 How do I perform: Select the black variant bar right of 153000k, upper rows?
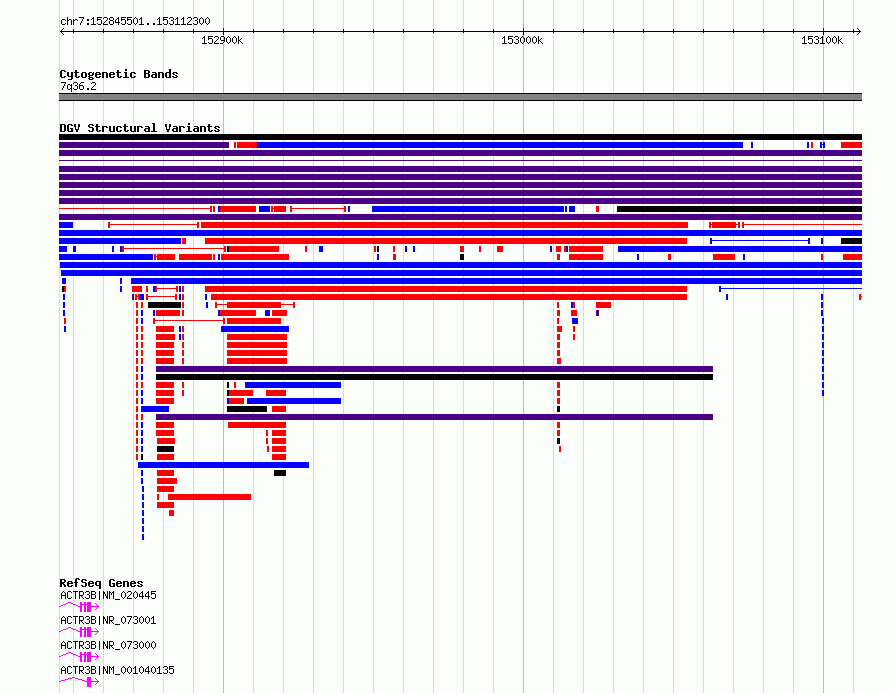tap(740, 209)
